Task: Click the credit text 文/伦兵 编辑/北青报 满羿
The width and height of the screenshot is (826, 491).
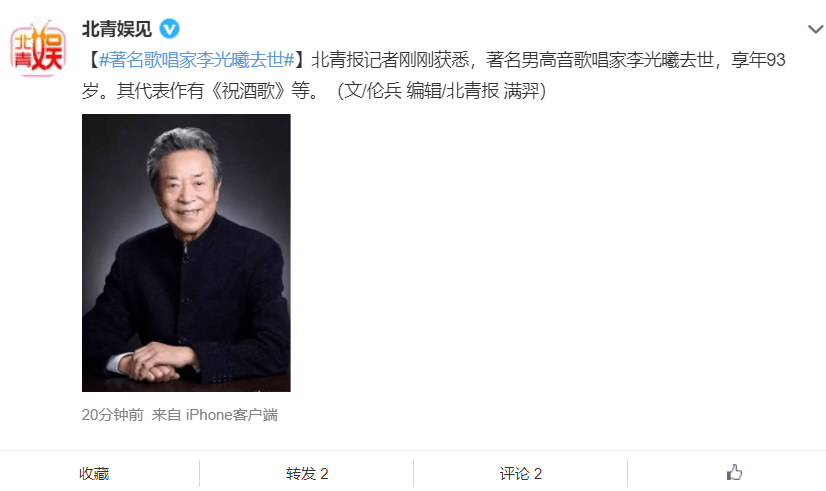Action: pos(442,91)
